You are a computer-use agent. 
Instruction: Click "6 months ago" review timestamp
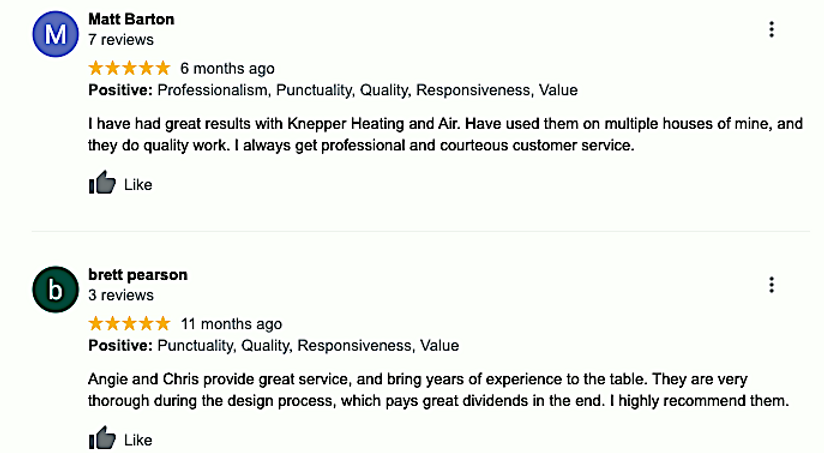click(227, 69)
